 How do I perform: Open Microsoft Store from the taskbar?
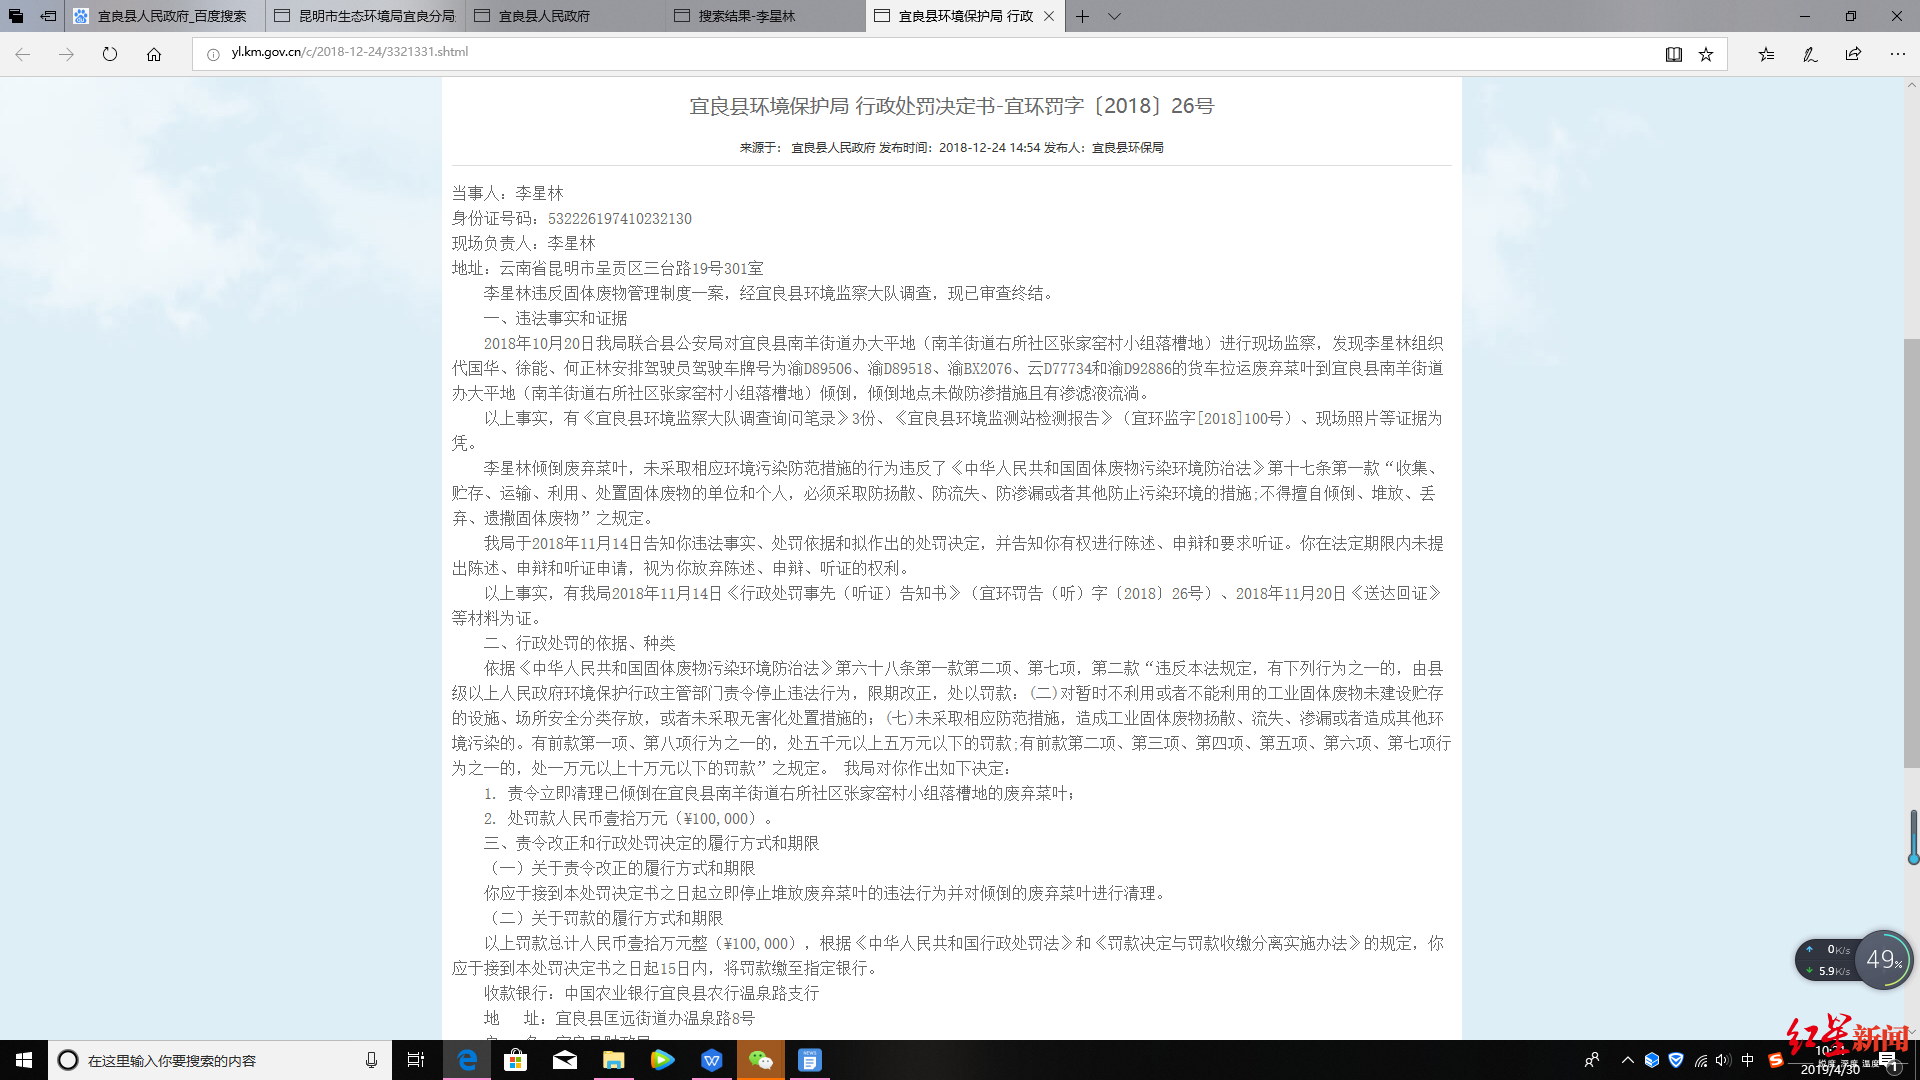click(516, 1060)
